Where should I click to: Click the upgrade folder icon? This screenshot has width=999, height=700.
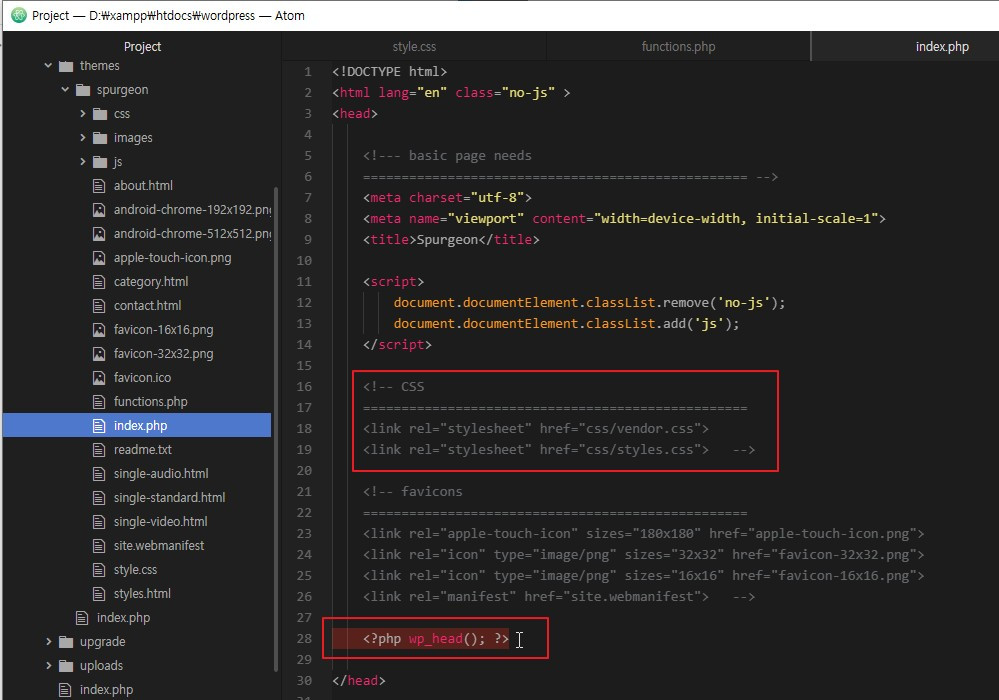click(66, 641)
